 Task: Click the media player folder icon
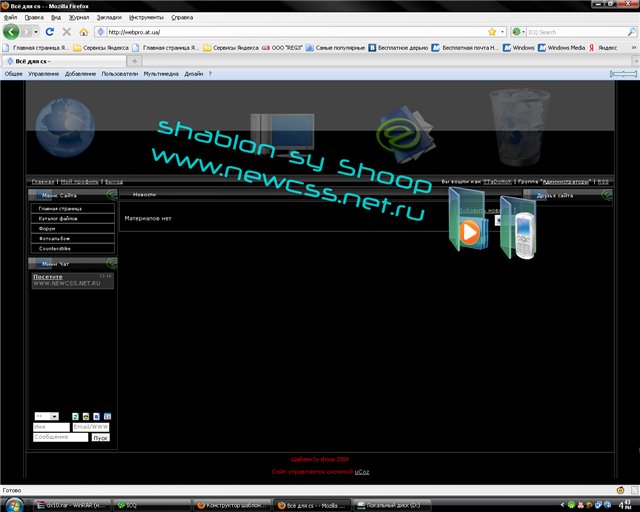click(469, 219)
